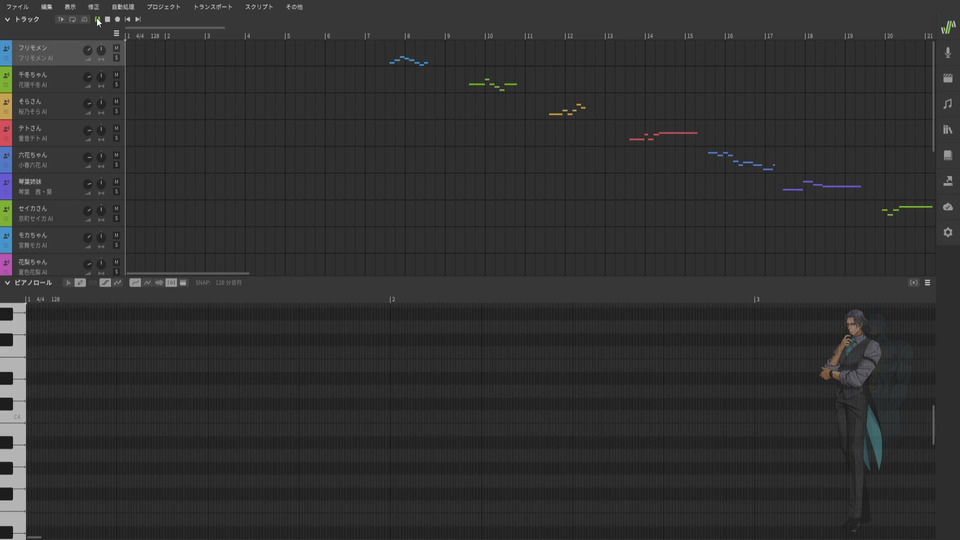The image size is (960, 540).
Task: Collapse the ピアノロール panel chevron
Action: [x=7, y=283]
